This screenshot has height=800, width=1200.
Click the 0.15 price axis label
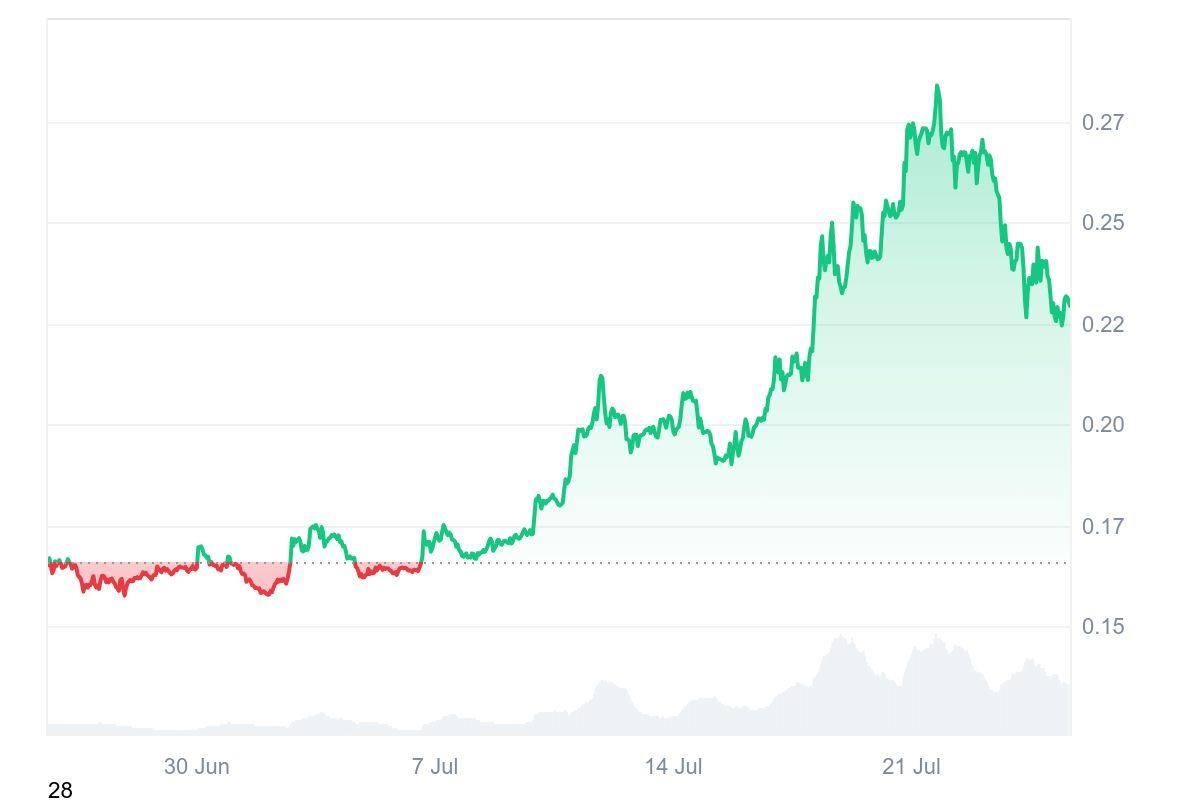tap(1103, 627)
